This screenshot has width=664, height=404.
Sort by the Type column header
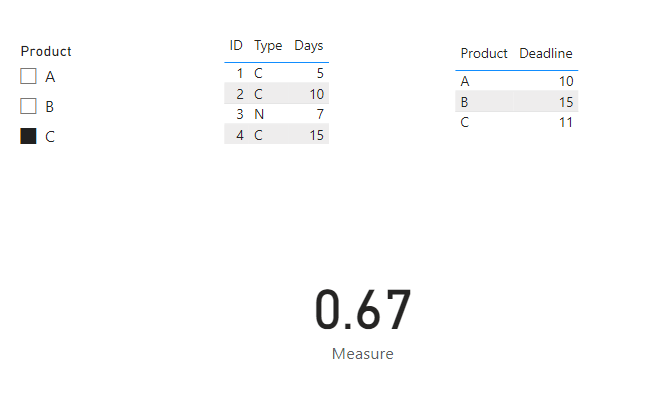268,46
